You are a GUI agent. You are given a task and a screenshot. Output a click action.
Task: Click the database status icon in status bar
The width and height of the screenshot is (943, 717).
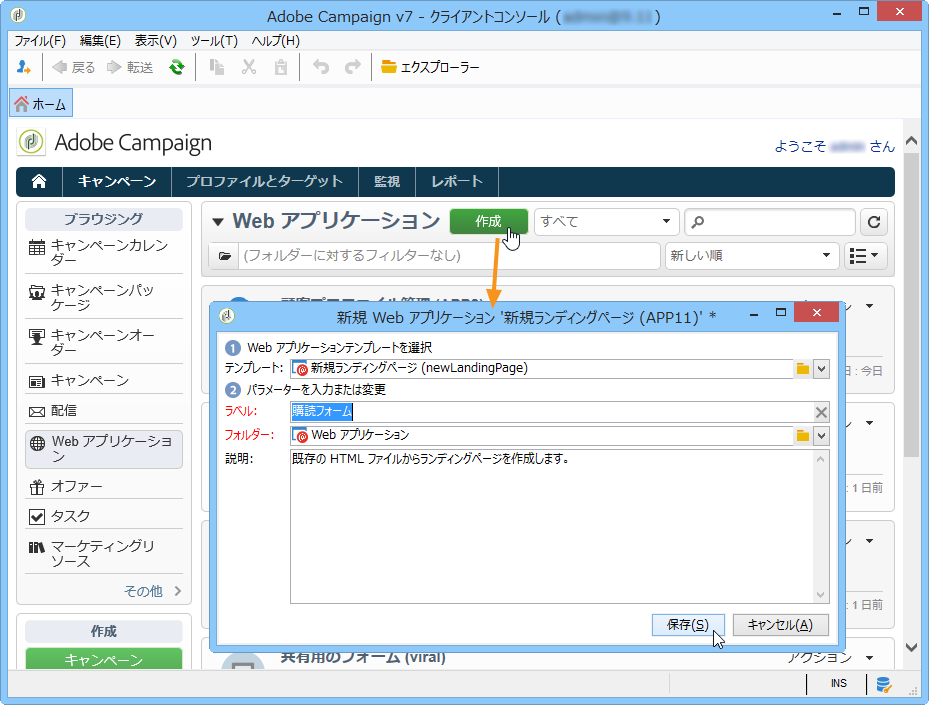[x=883, y=685]
